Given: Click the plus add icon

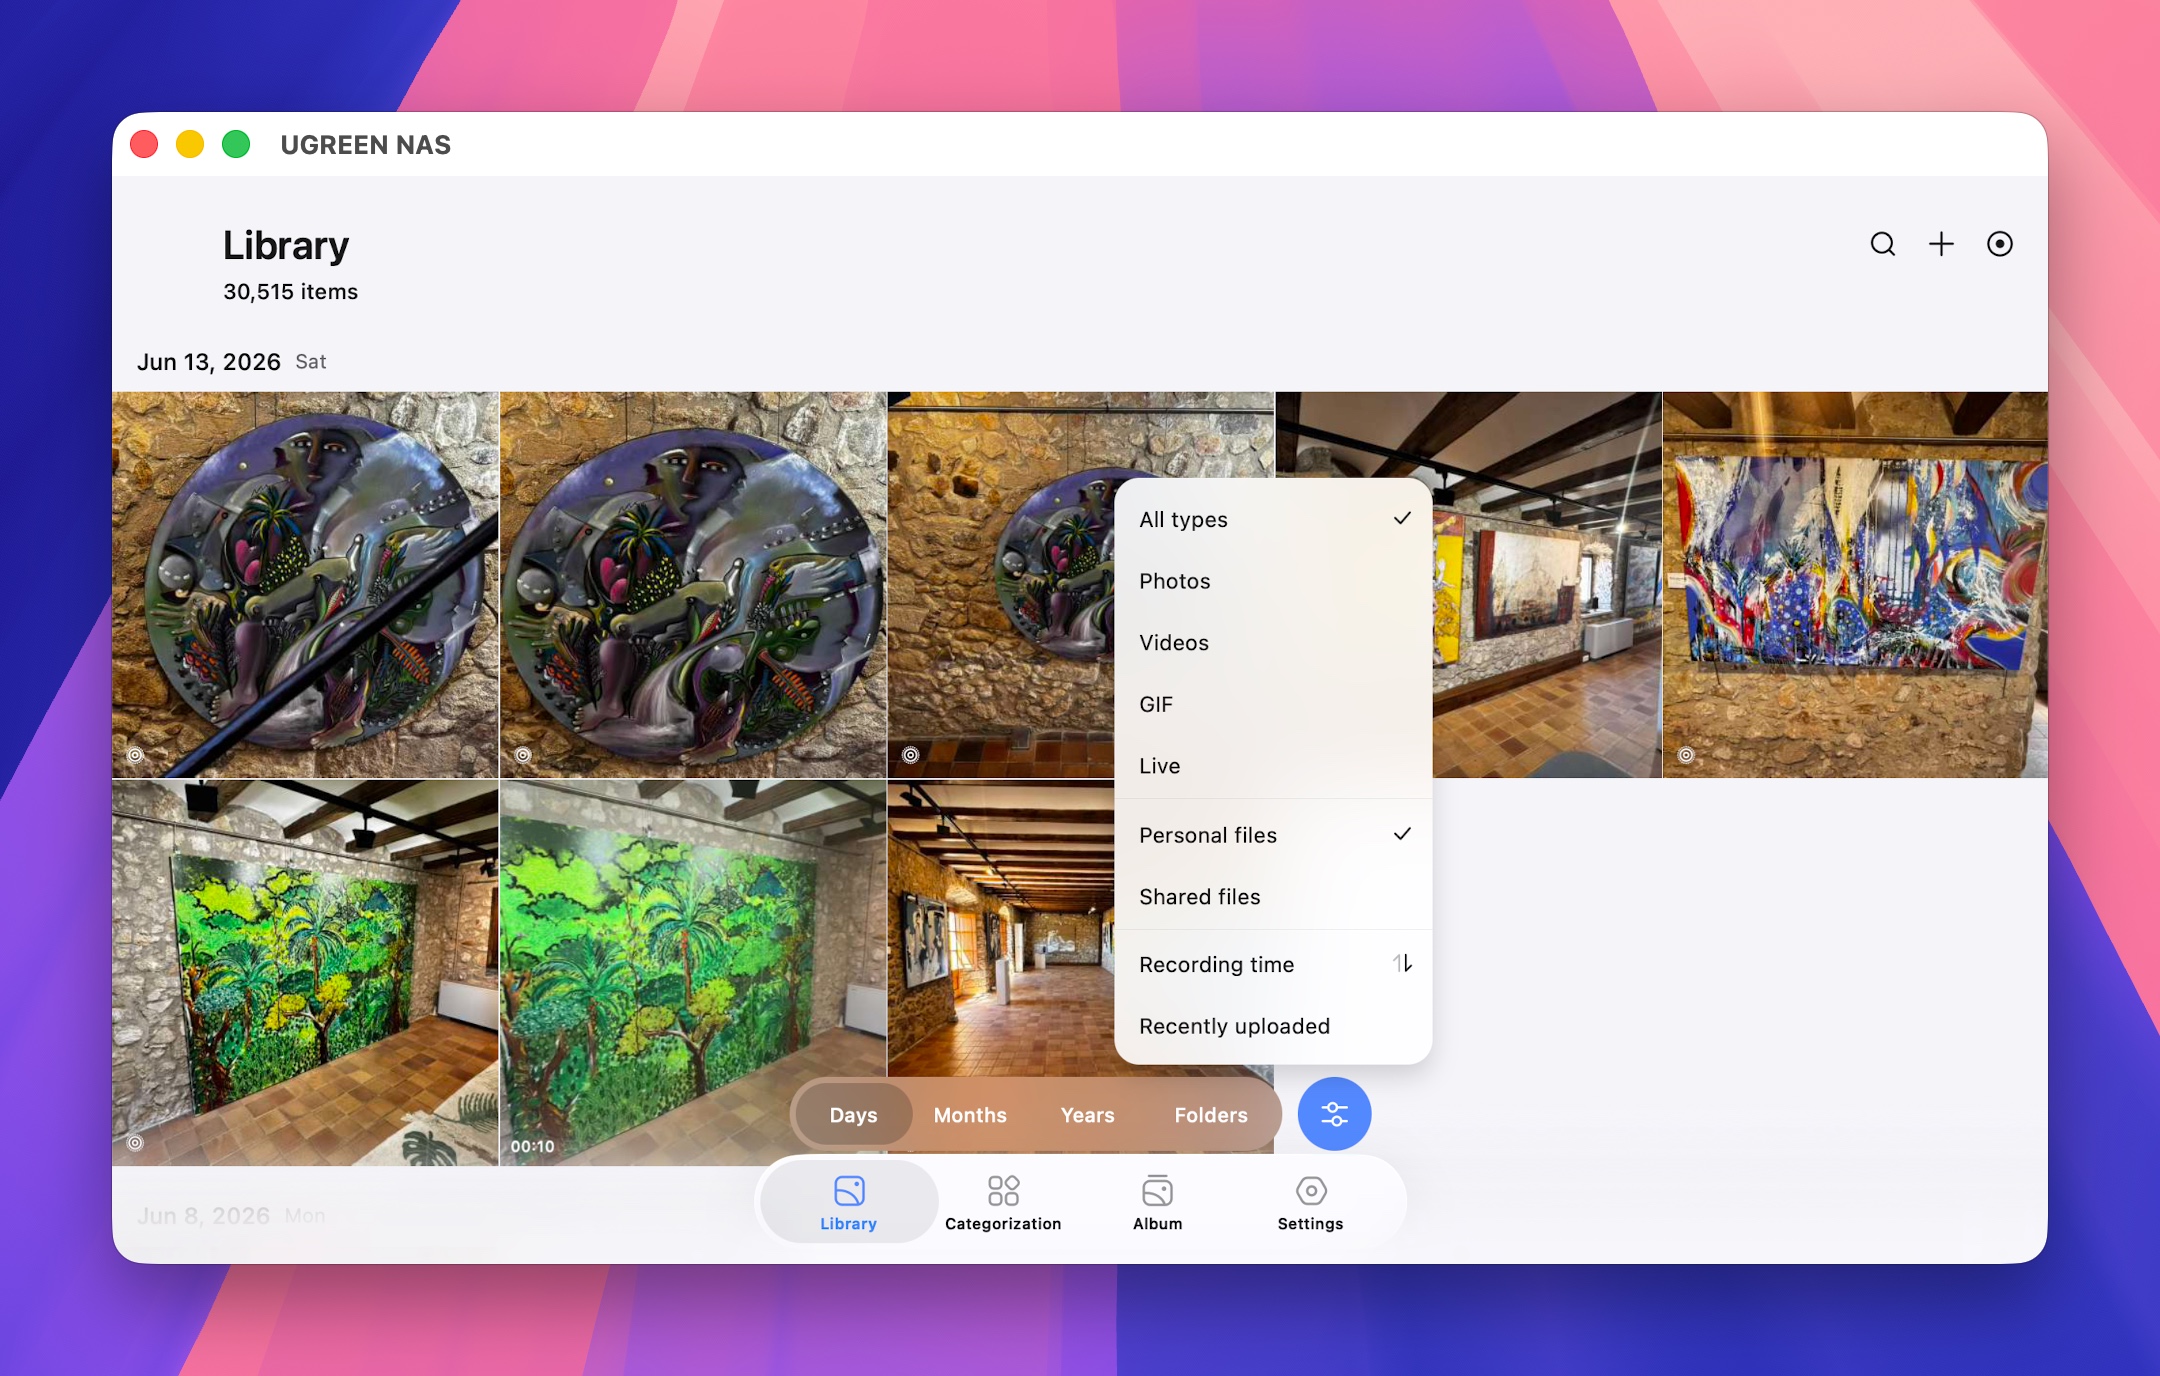Looking at the screenshot, I should coord(1941,244).
